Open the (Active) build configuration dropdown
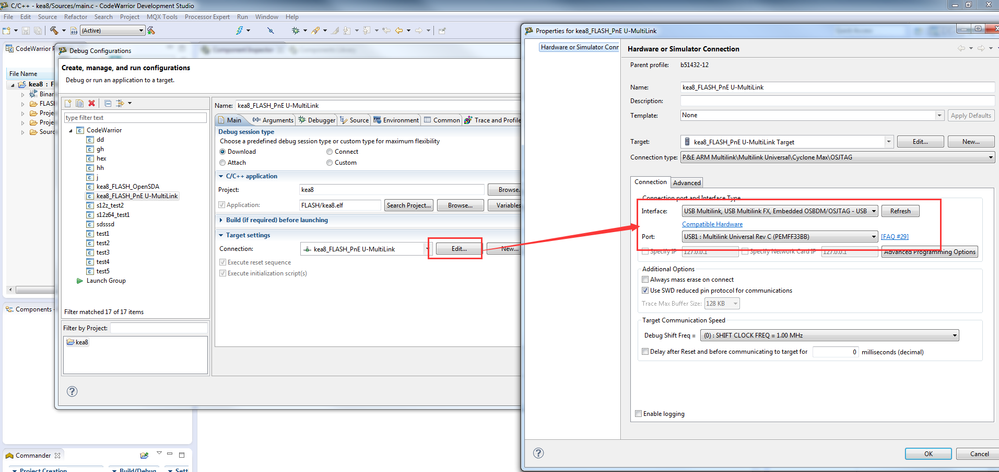Screen dimensions: 999x472 coord(112,30)
